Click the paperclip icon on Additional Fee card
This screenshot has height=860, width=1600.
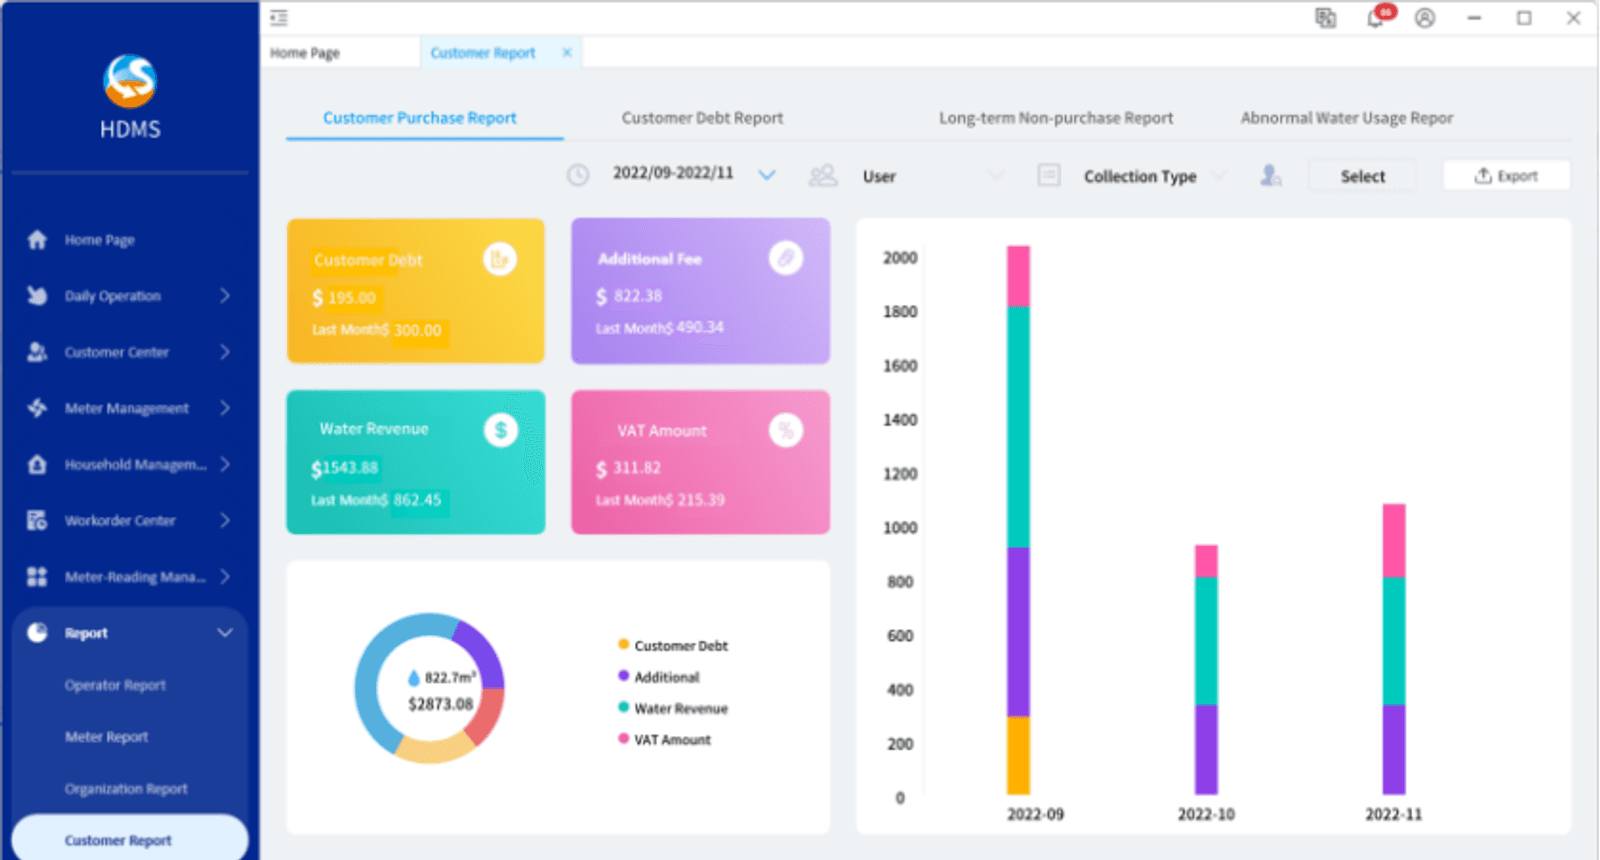pos(786,258)
